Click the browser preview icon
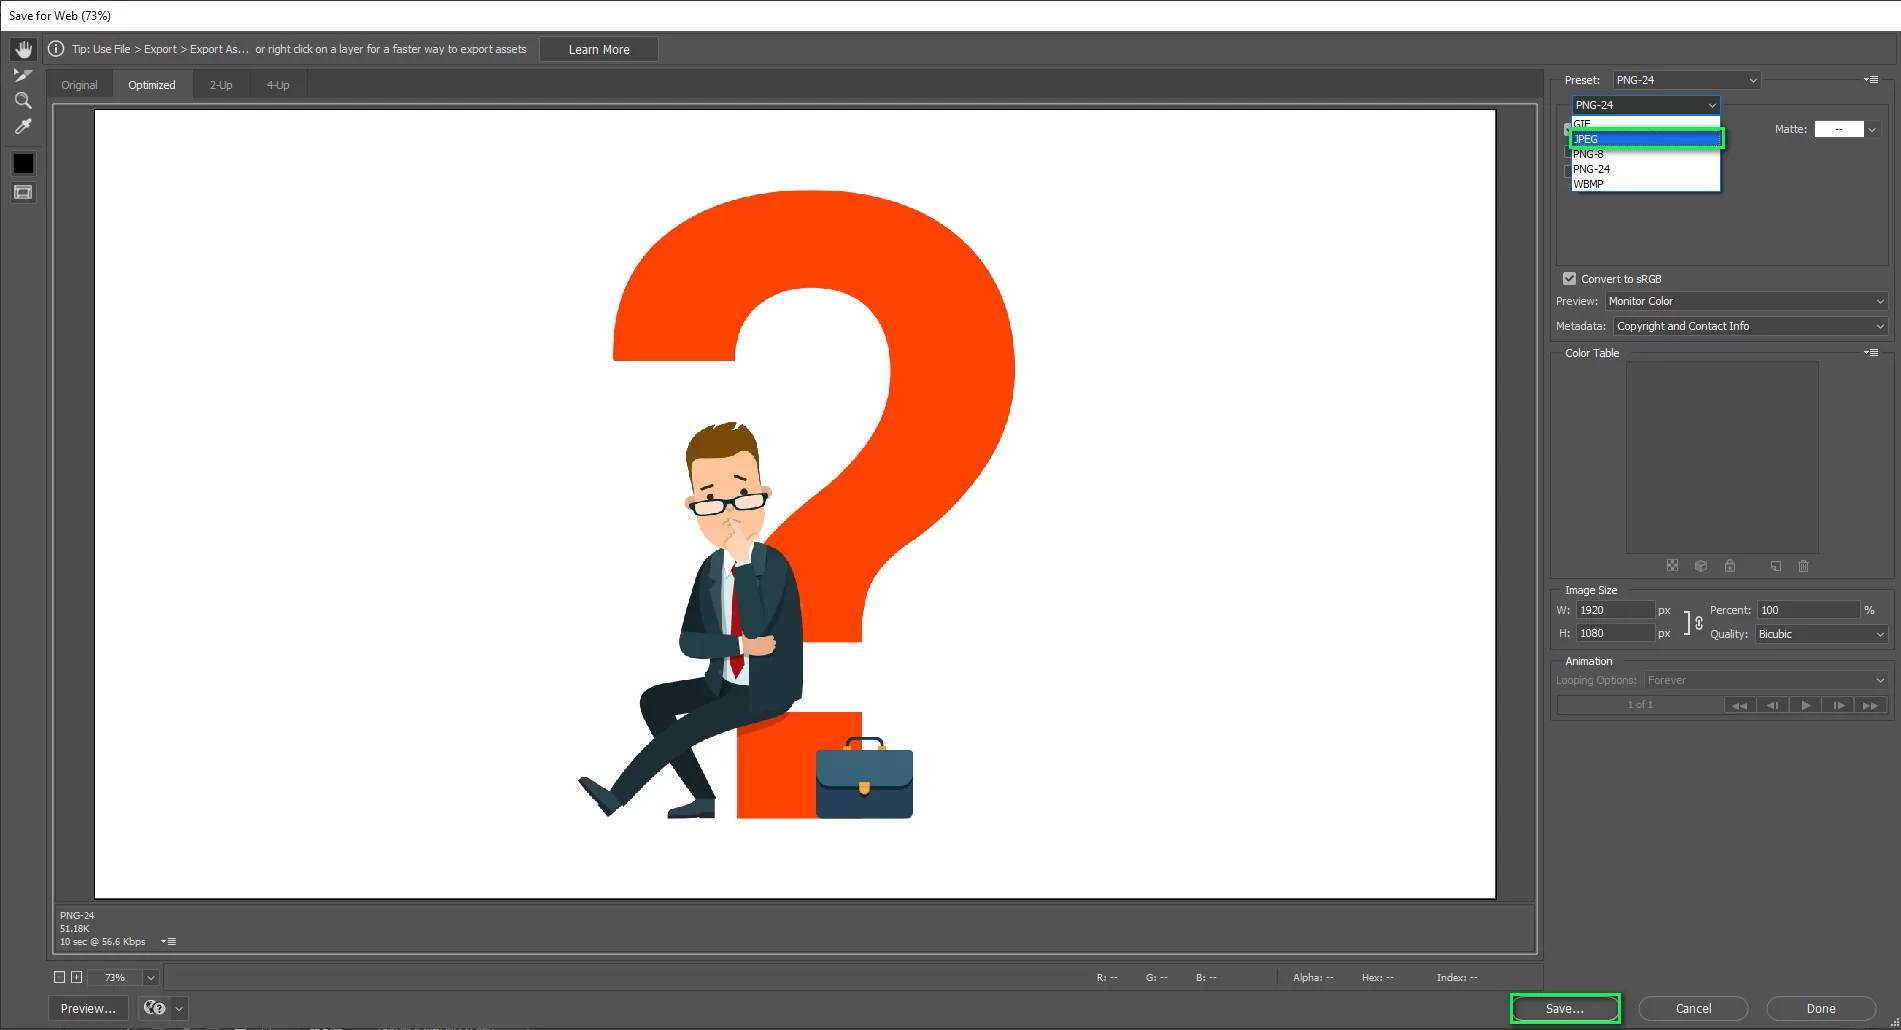Image resolution: width=1901 pixels, height=1030 pixels. [x=154, y=1008]
